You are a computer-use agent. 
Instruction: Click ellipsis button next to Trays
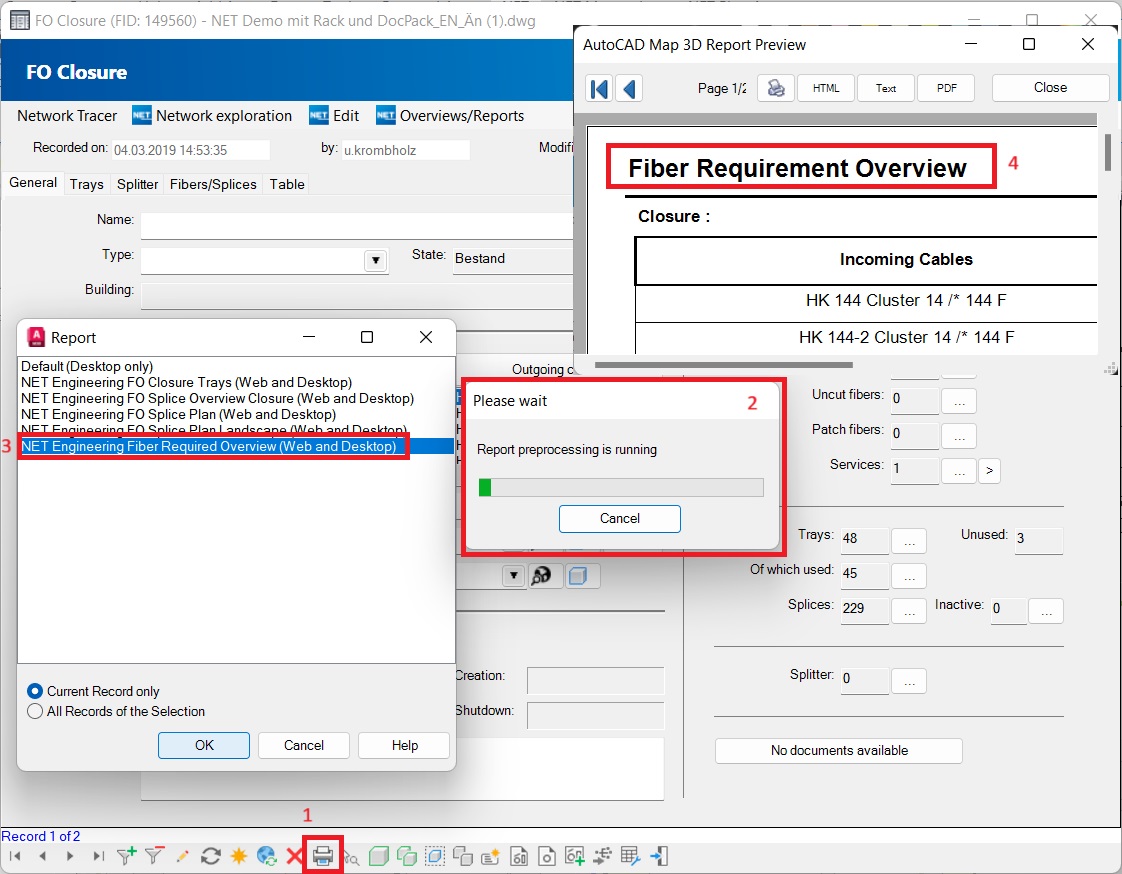909,541
